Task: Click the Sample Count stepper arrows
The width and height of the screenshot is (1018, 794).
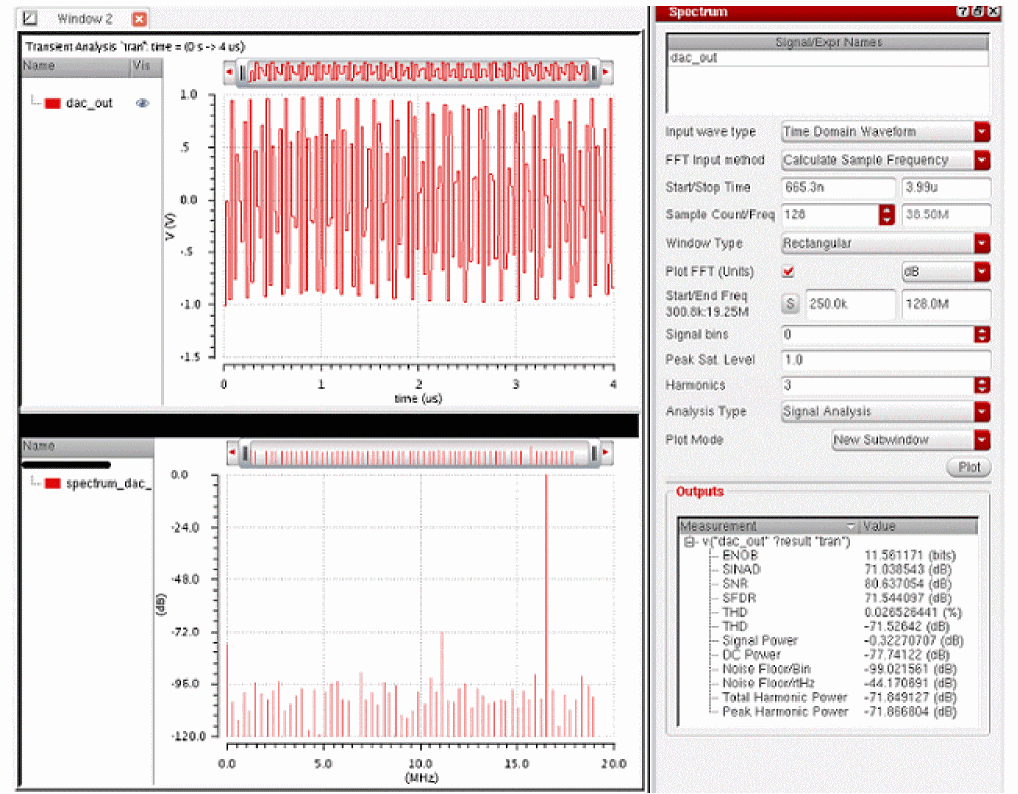Action: [x=886, y=215]
